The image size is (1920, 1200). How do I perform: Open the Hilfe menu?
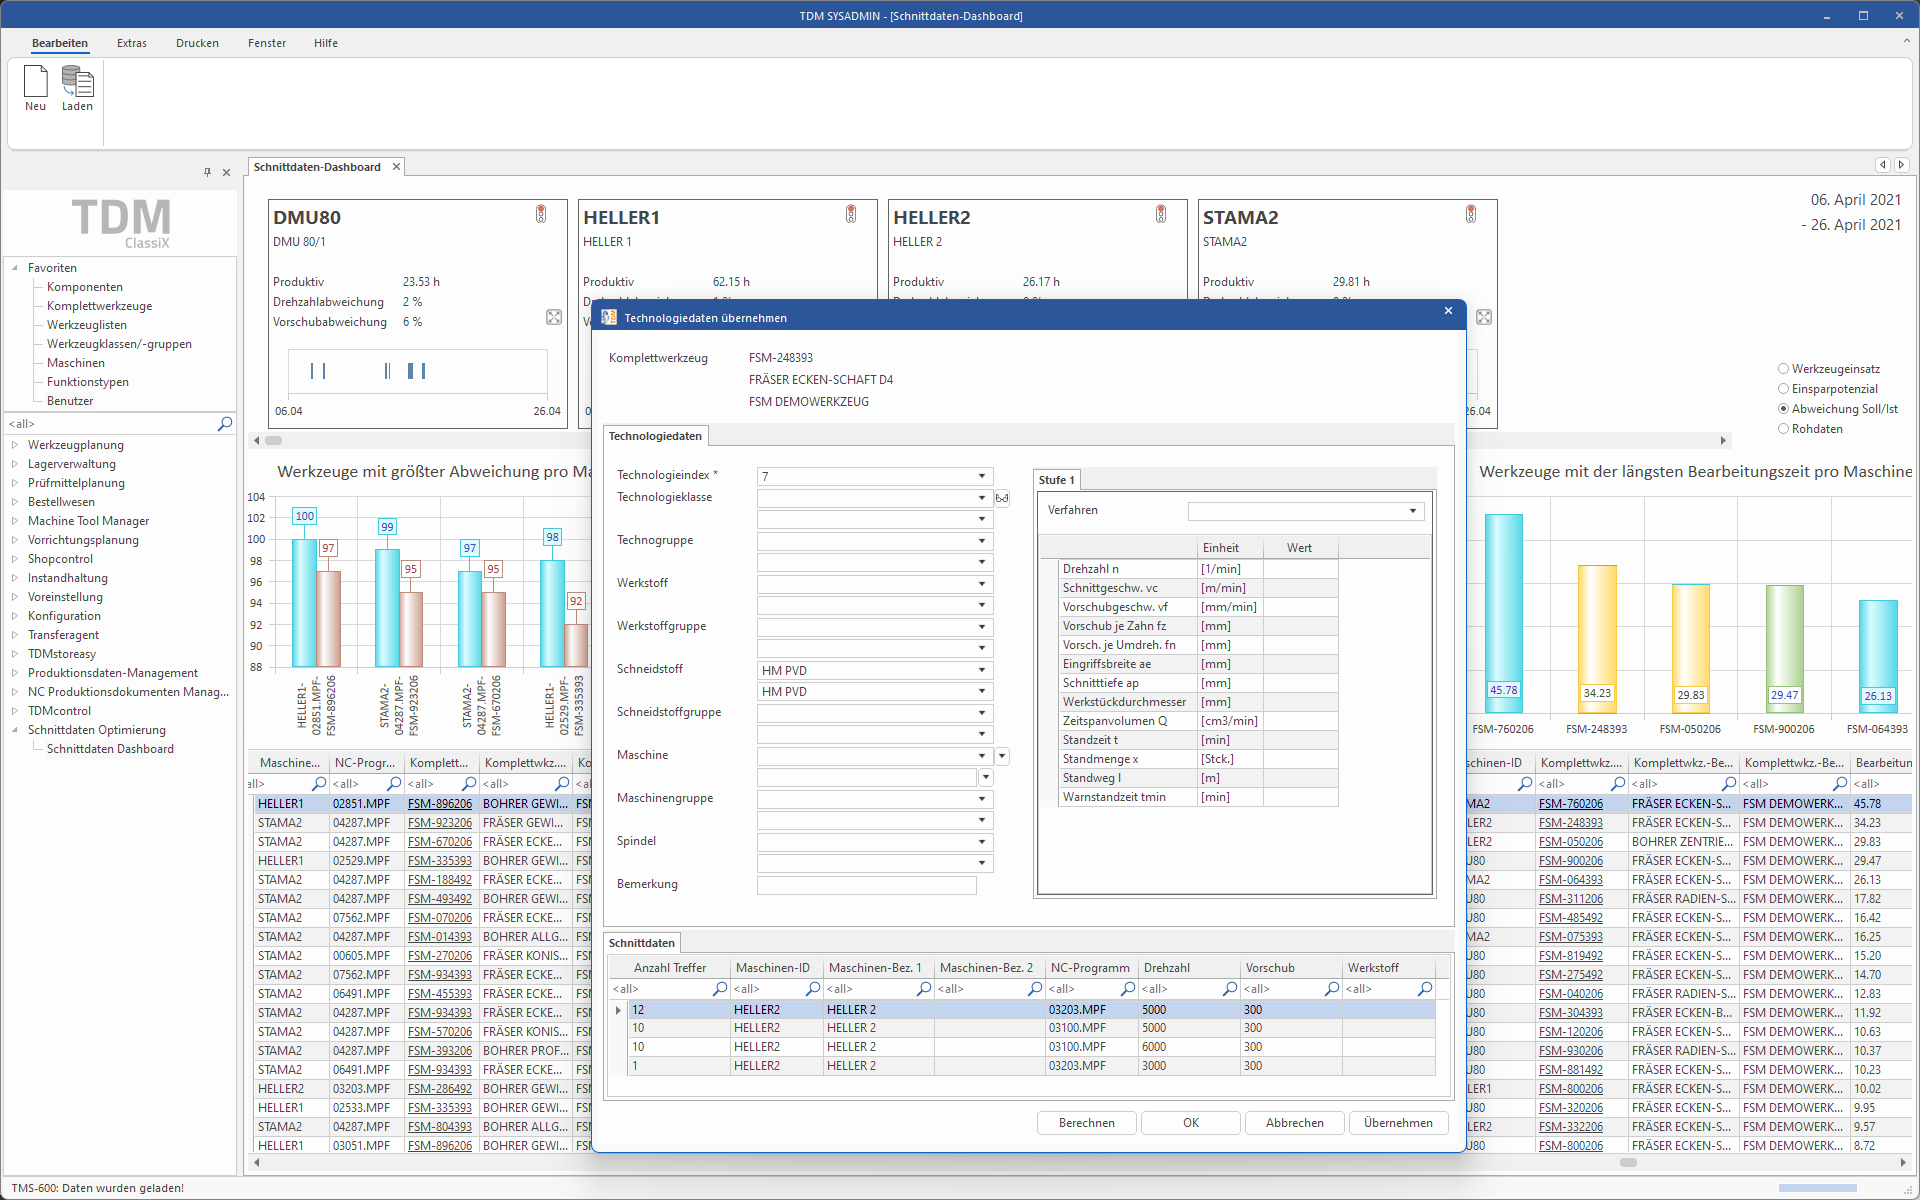click(326, 43)
